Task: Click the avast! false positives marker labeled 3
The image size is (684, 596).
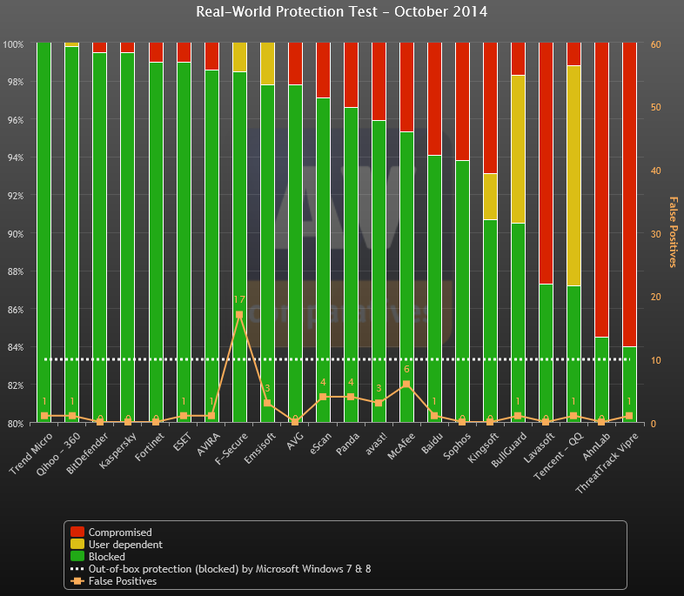Action: (x=379, y=403)
